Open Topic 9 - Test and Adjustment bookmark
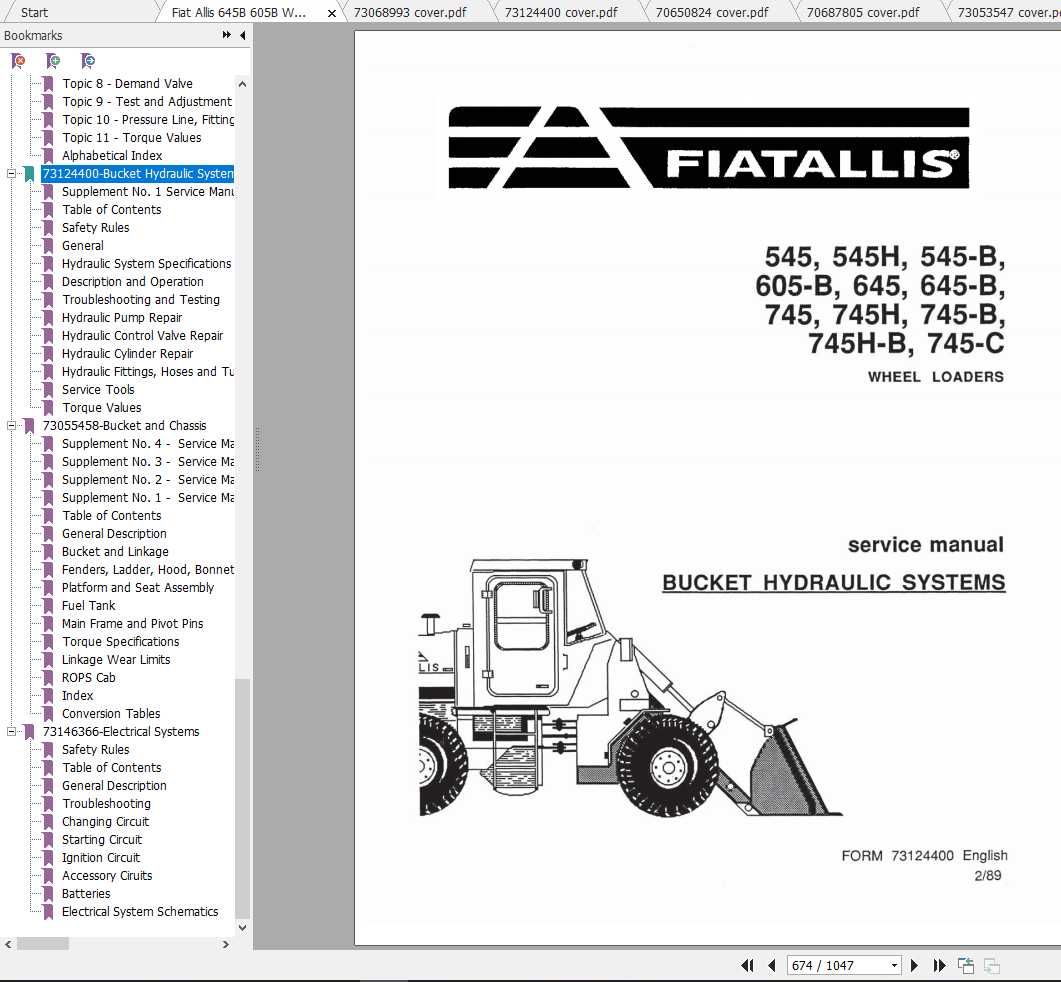 [x=147, y=102]
